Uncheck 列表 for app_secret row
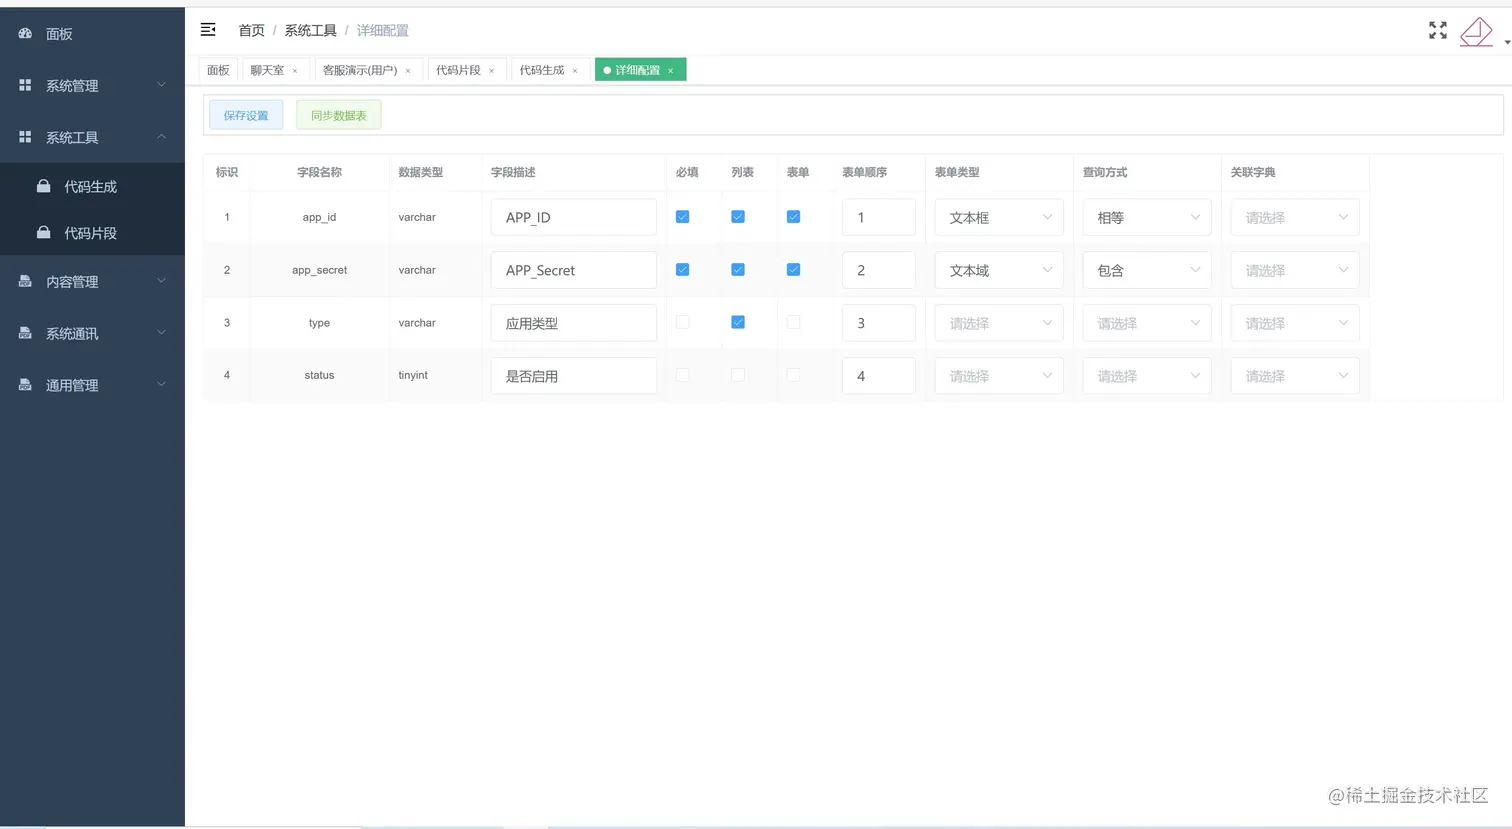 pyautogui.click(x=738, y=270)
